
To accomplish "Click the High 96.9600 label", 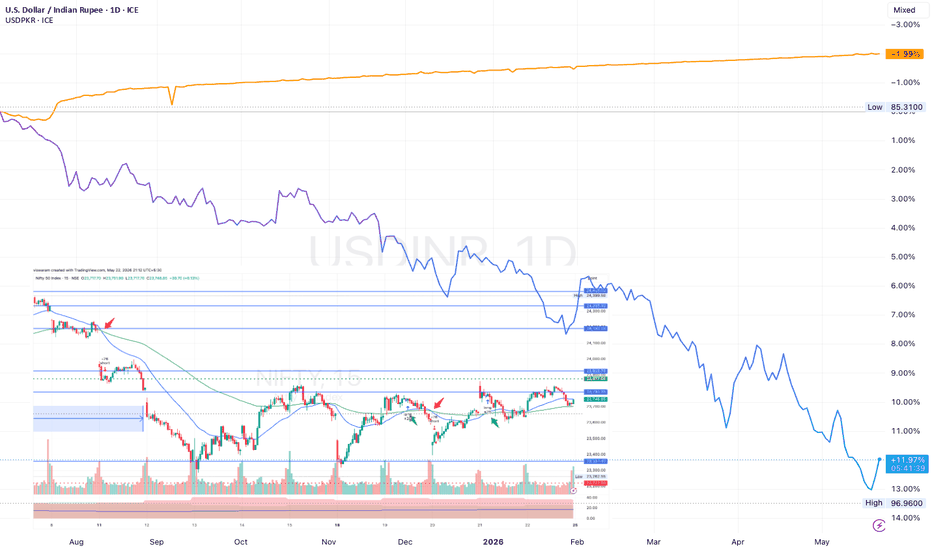I will click(x=895, y=503).
